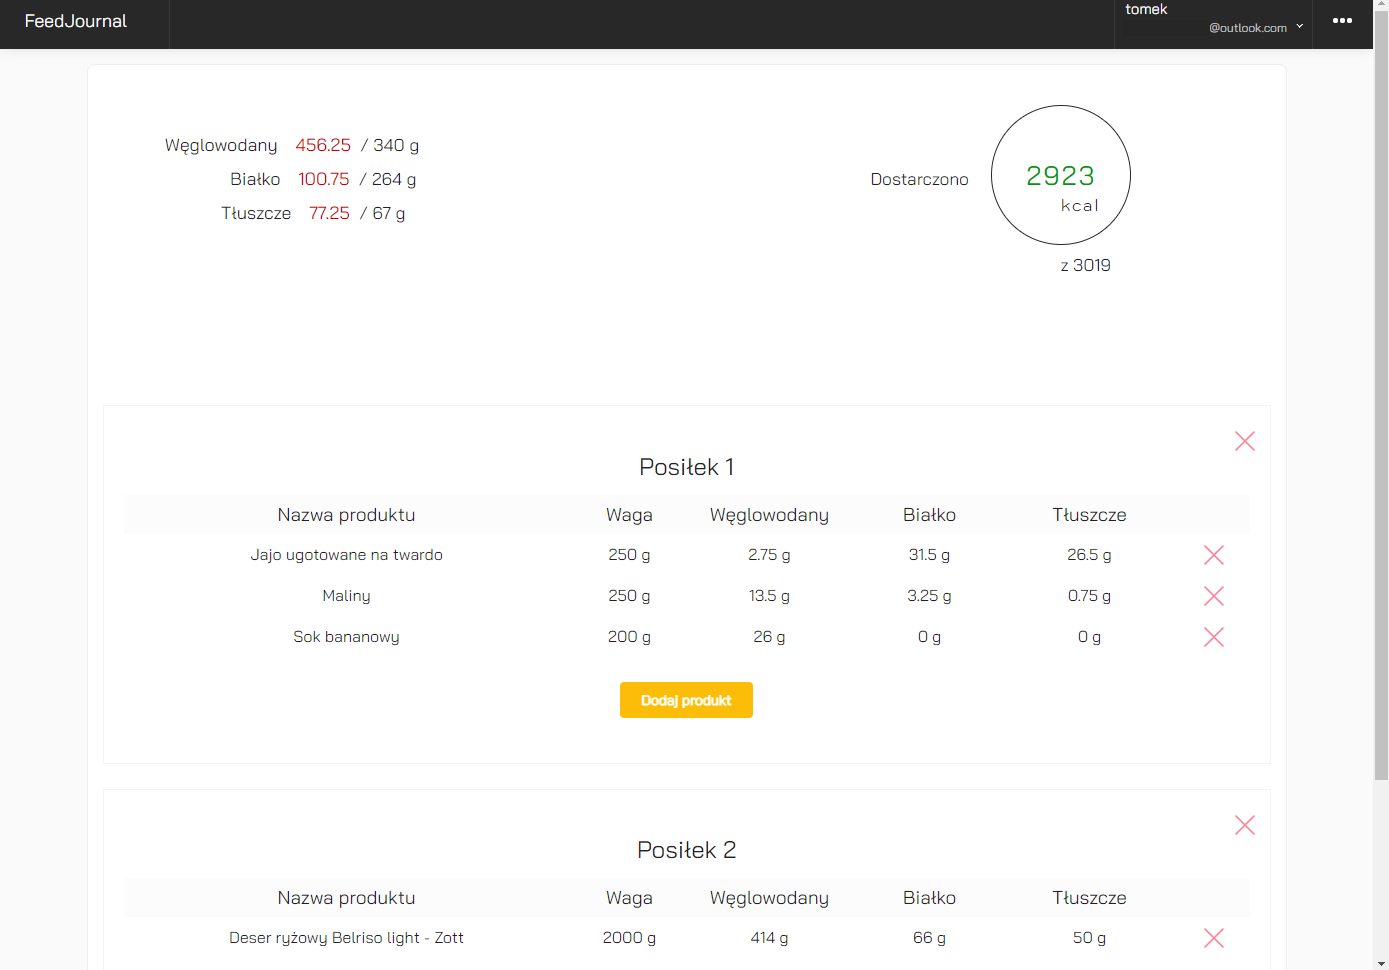Select the Węglowodany value 456.25
The height and width of the screenshot is (970, 1389).
(x=323, y=145)
